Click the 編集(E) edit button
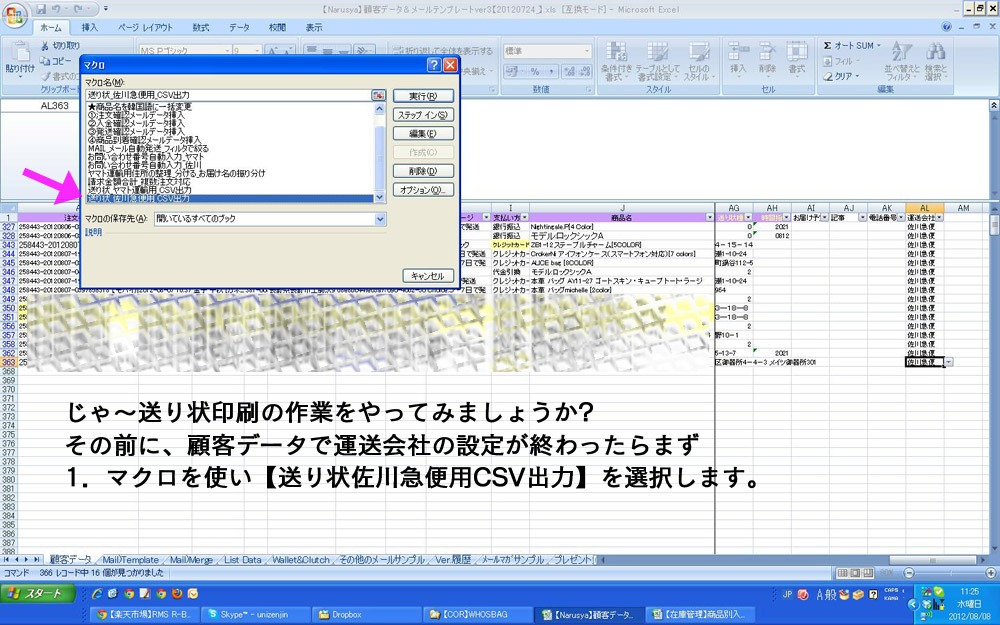 tap(423, 133)
